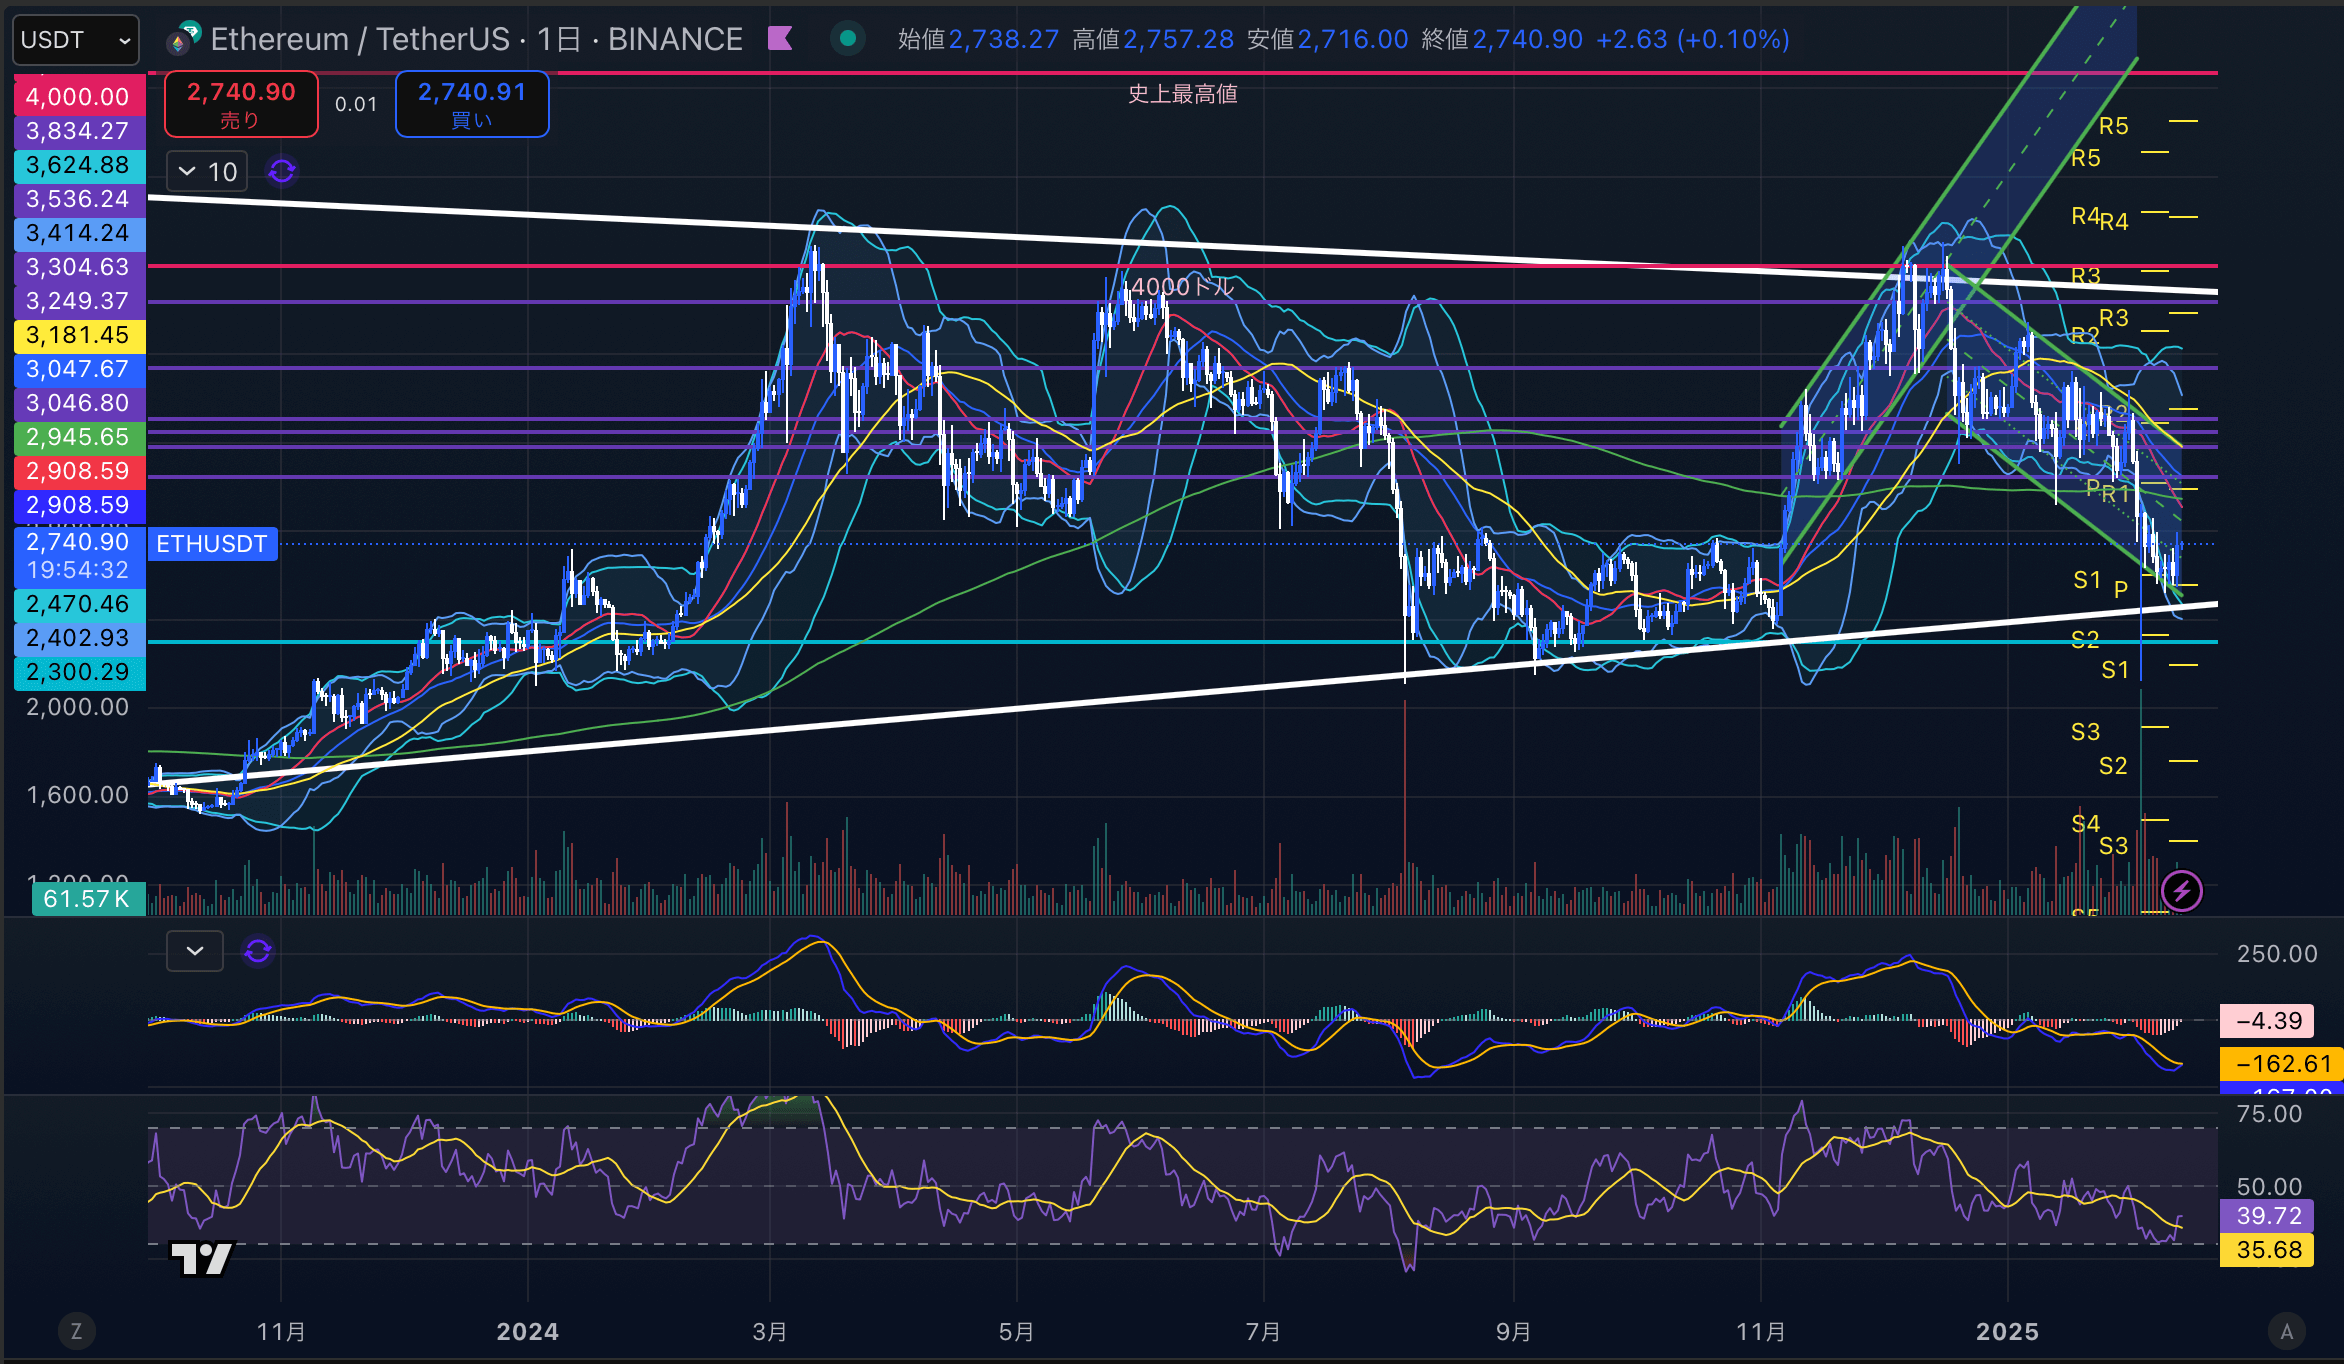Click the red sell button 2,740.90

pos(241,104)
